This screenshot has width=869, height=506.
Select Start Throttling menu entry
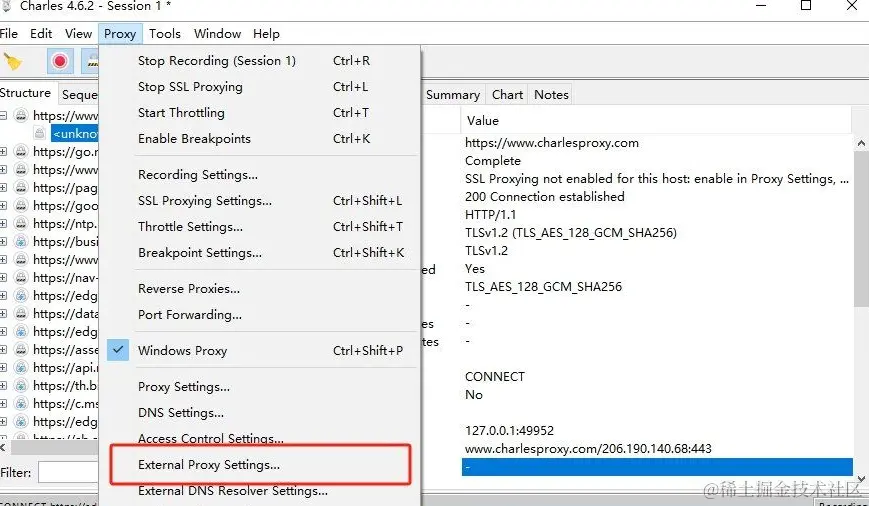pyautogui.click(x=261, y=113)
